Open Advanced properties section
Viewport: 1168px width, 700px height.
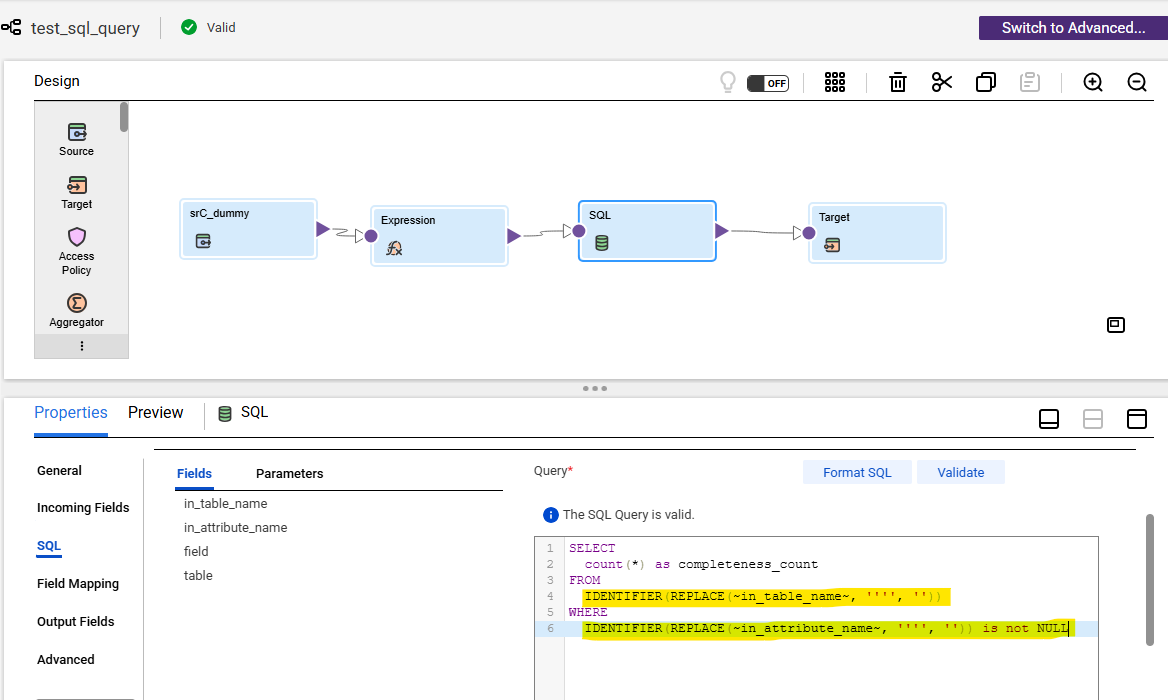[66, 660]
